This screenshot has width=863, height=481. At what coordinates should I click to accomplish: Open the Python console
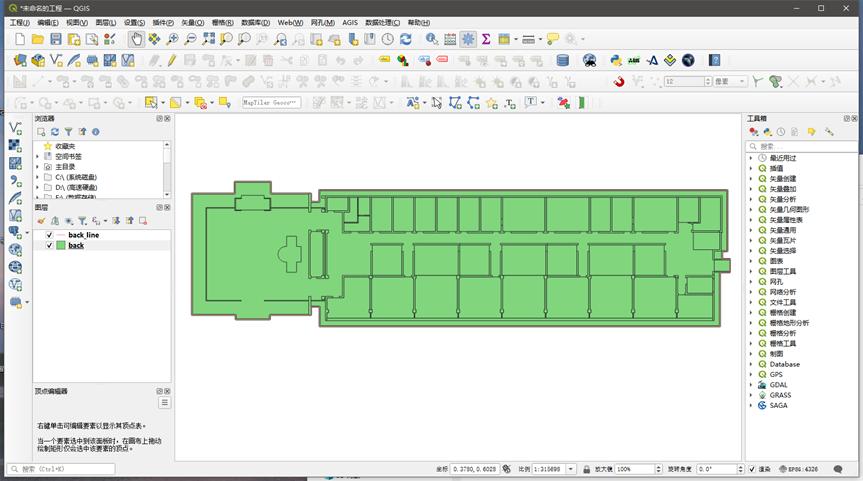[616, 60]
